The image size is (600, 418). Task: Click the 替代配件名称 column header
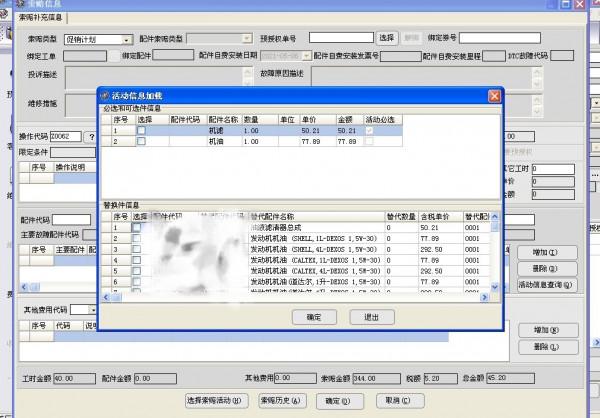(317, 217)
